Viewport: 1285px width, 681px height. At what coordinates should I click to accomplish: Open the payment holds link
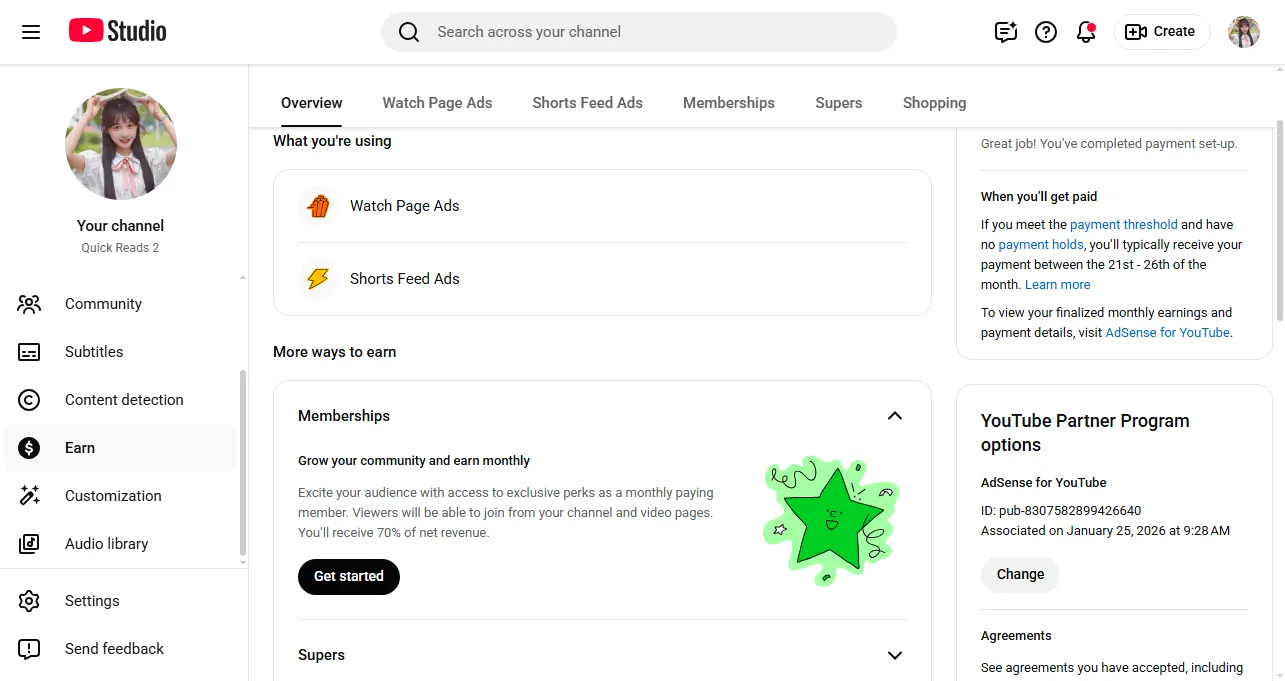click(1040, 245)
